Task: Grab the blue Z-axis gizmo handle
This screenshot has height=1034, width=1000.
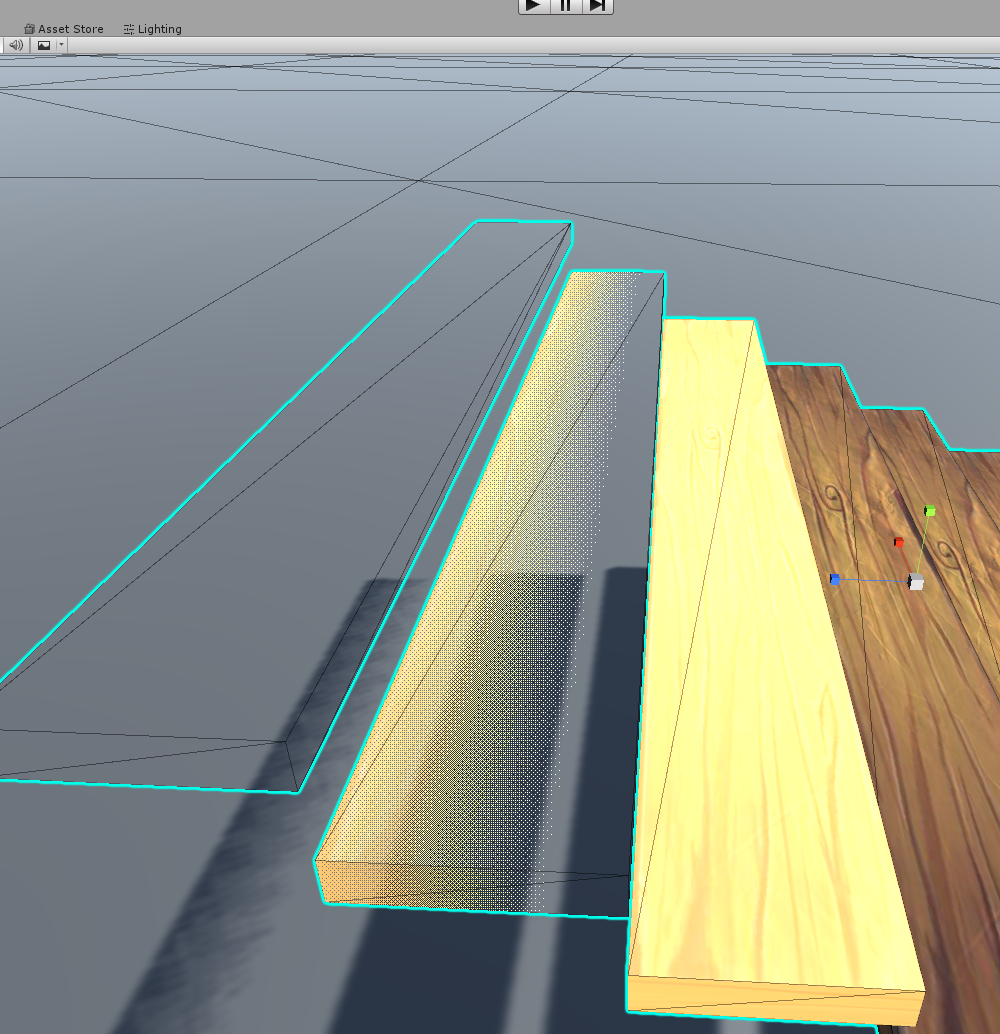Action: click(835, 579)
